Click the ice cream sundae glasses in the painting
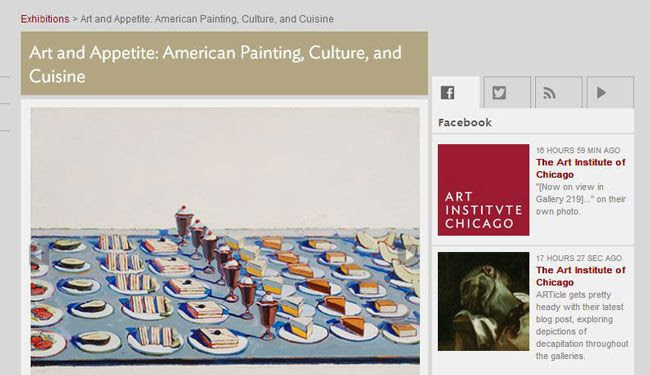This screenshot has height=375, width=650. 226,269
